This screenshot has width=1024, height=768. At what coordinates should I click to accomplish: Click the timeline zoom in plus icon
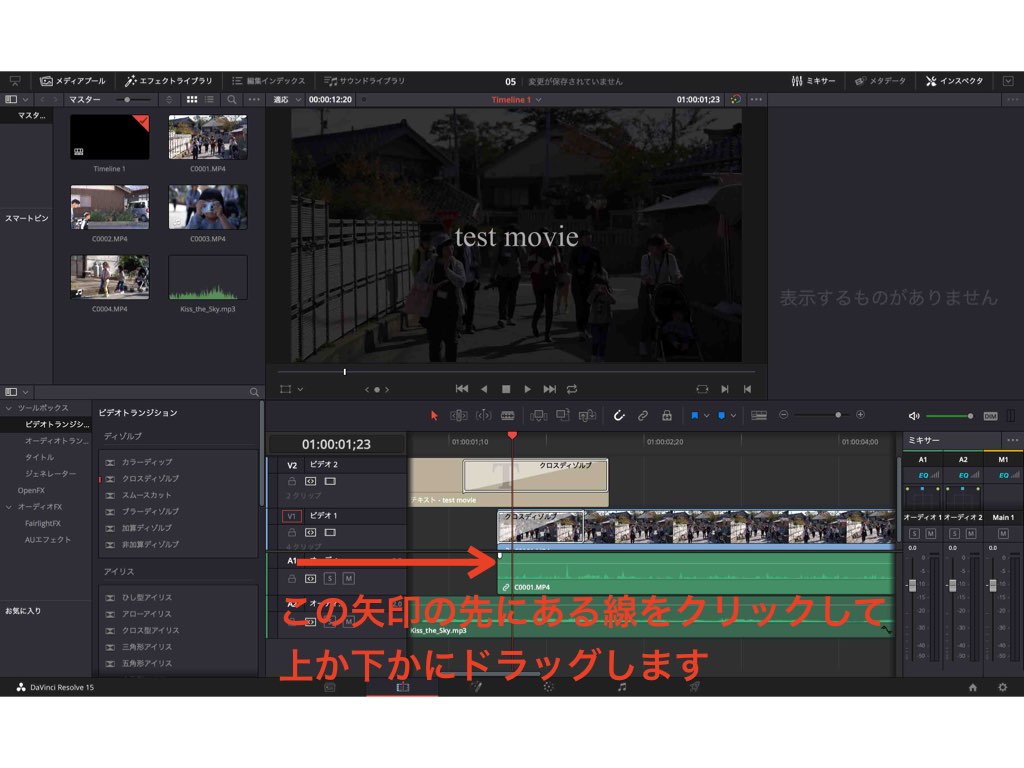coord(861,415)
